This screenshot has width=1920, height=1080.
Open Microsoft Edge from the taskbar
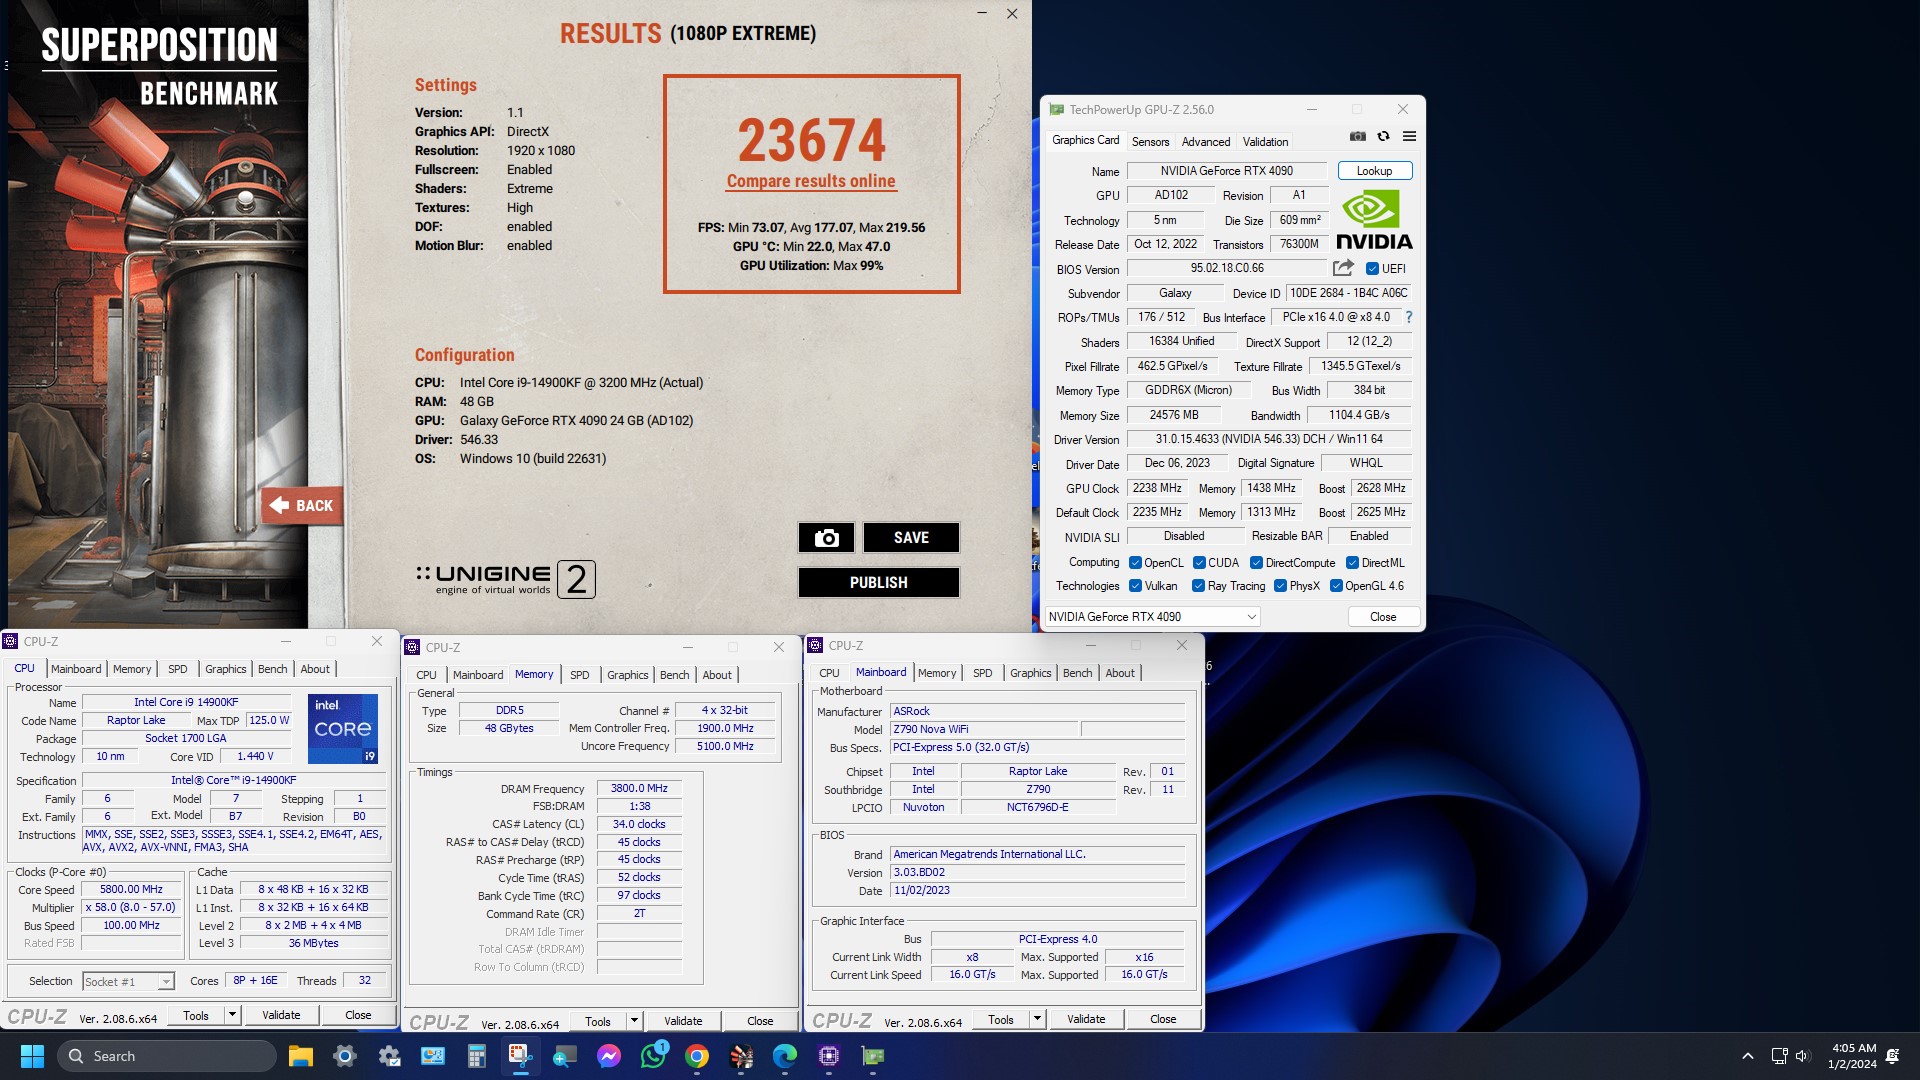tap(785, 1056)
